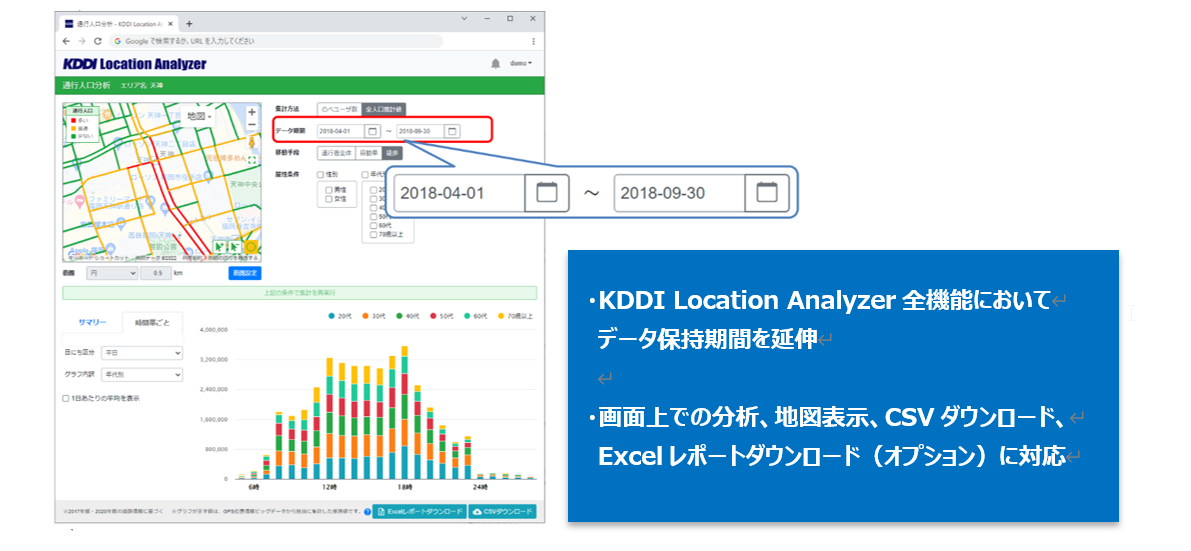
Task: Open the 地図 map type dropdown
Action: pyautogui.click(x=199, y=117)
